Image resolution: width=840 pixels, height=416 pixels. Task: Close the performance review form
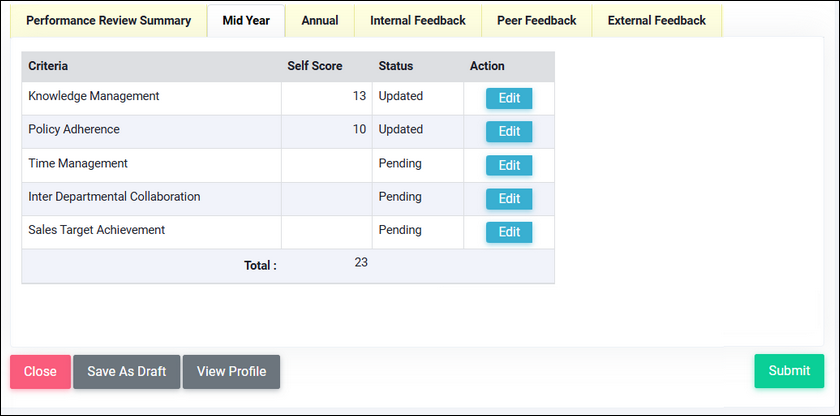pyautogui.click(x=40, y=371)
